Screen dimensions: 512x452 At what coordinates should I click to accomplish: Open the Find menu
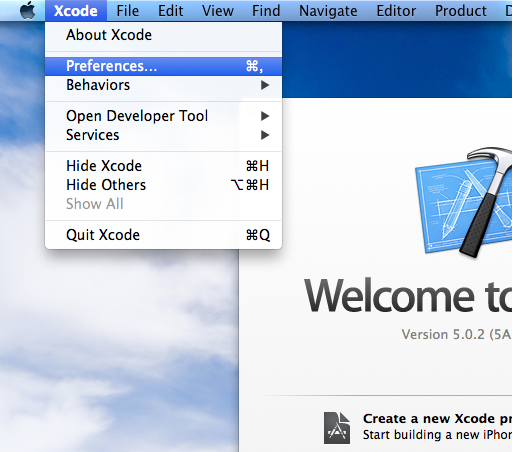[266, 11]
